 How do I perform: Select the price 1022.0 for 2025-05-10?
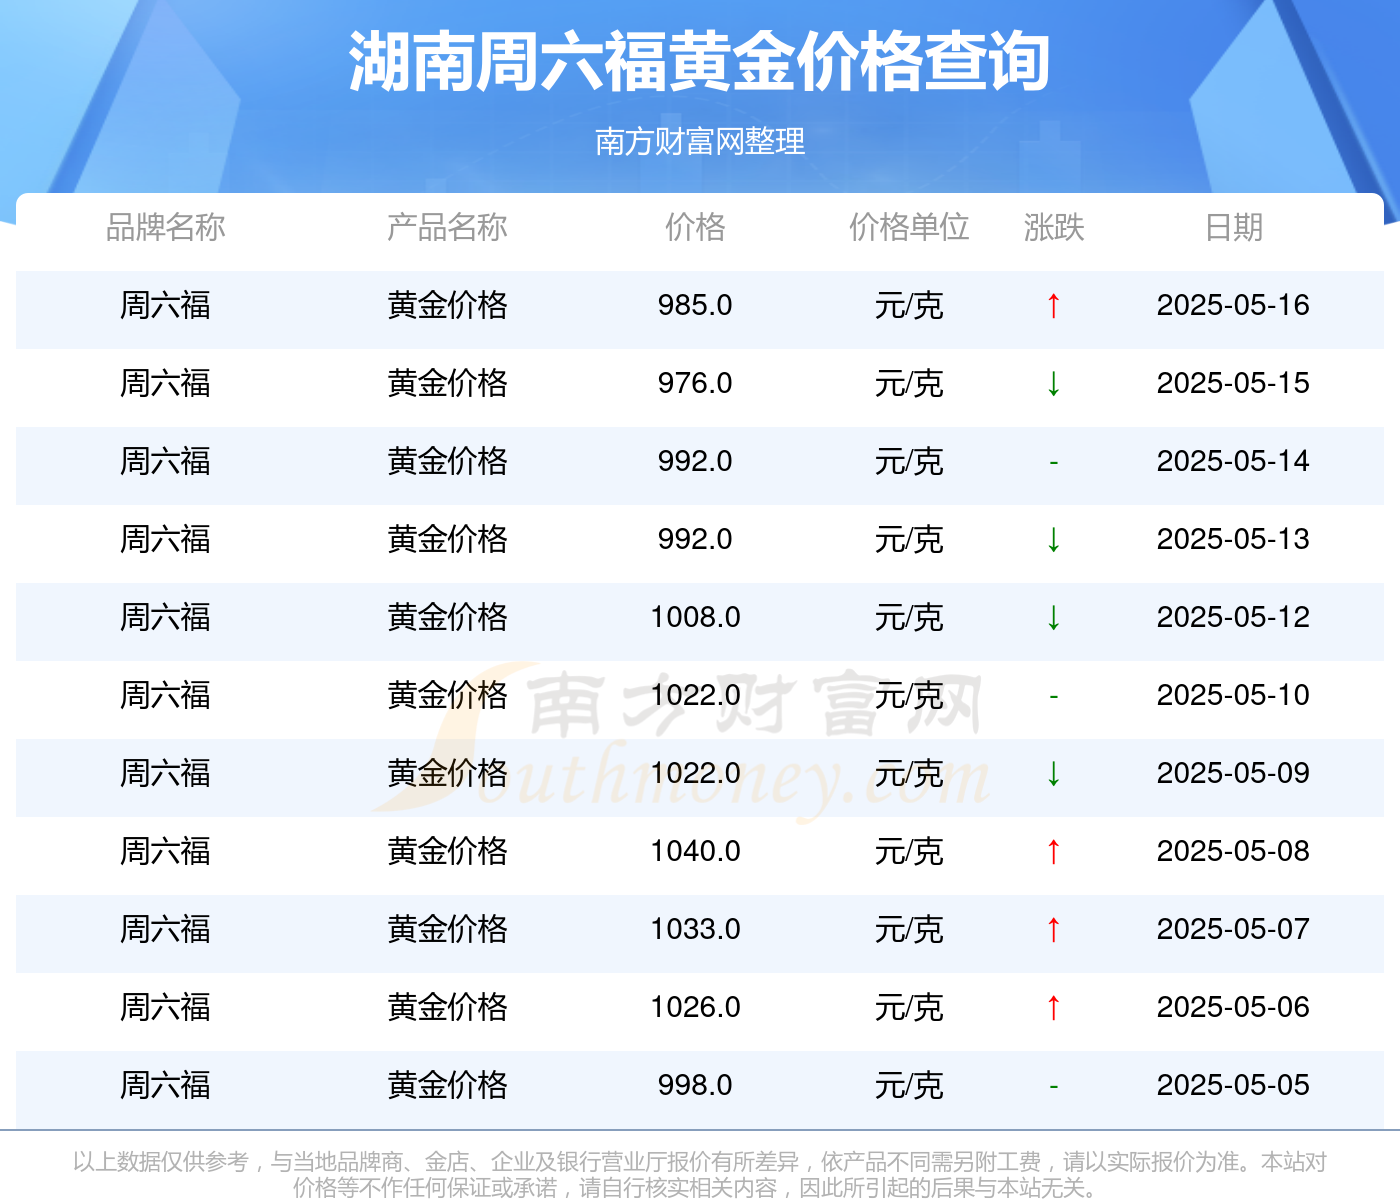[x=695, y=695]
